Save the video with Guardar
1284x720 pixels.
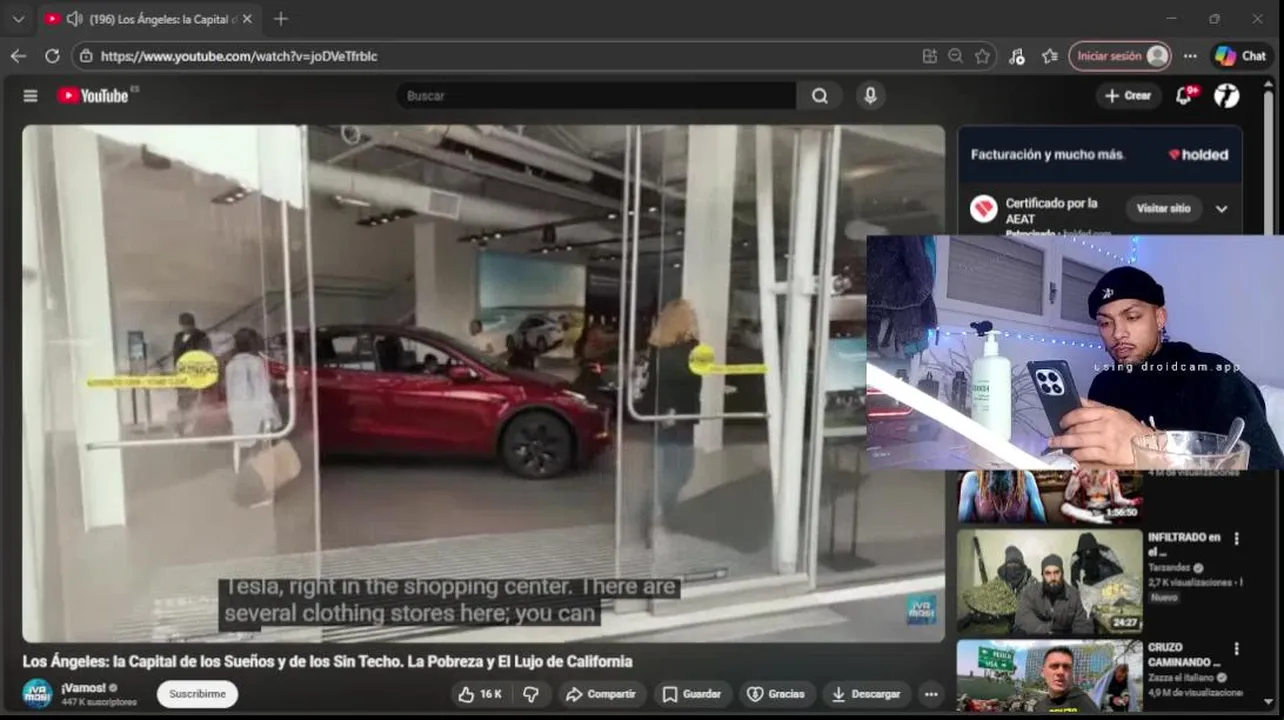692,694
